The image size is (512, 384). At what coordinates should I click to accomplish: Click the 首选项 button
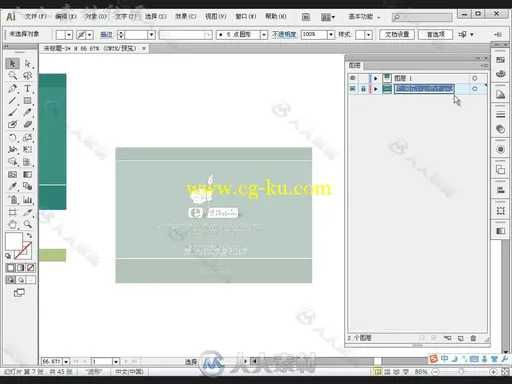(x=435, y=34)
